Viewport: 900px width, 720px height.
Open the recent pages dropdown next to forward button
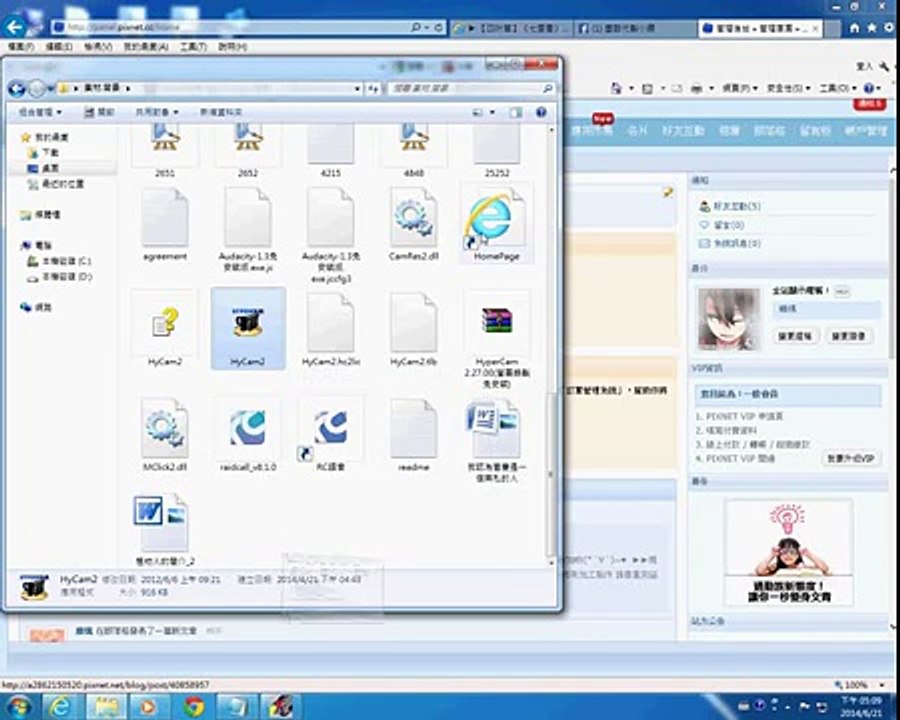pyautogui.click(x=51, y=88)
